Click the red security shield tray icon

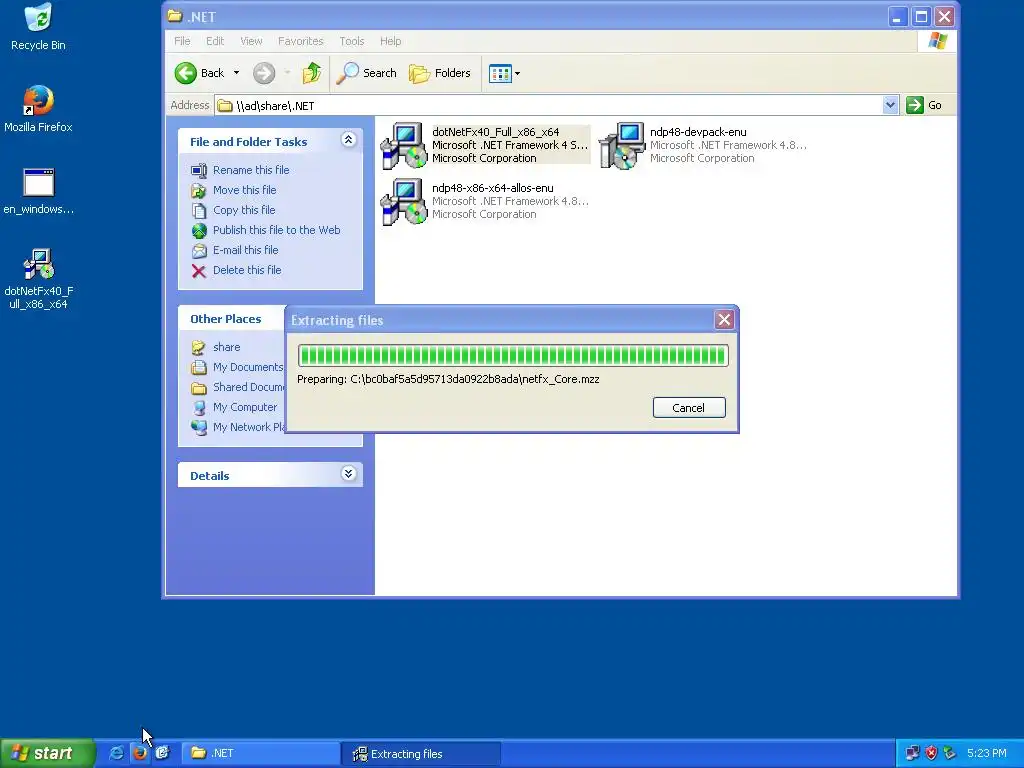[x=931, y=753]
